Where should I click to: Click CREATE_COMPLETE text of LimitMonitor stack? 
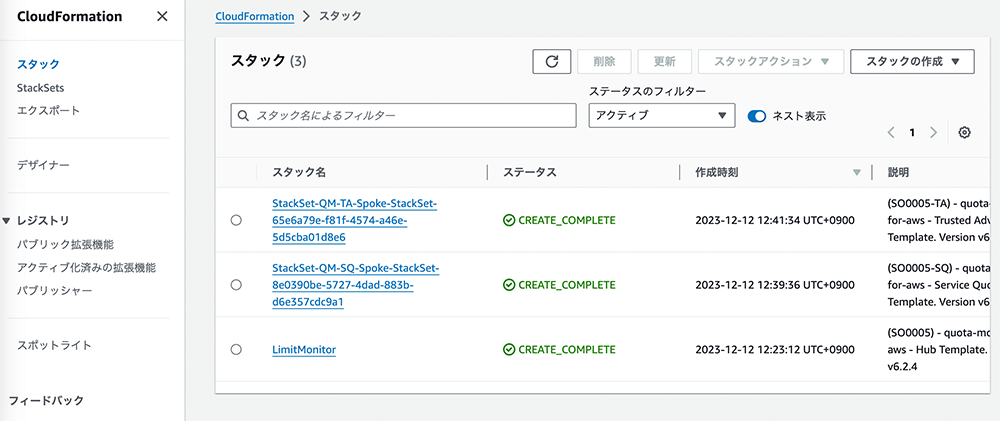click(567, 350)
